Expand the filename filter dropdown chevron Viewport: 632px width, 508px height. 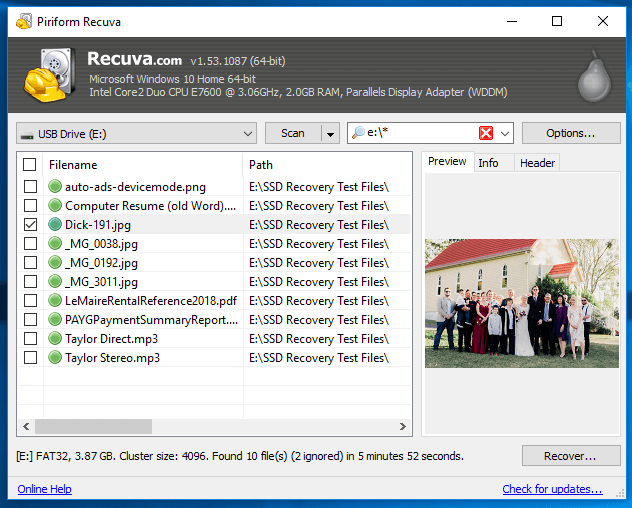[x=505, y=133]
